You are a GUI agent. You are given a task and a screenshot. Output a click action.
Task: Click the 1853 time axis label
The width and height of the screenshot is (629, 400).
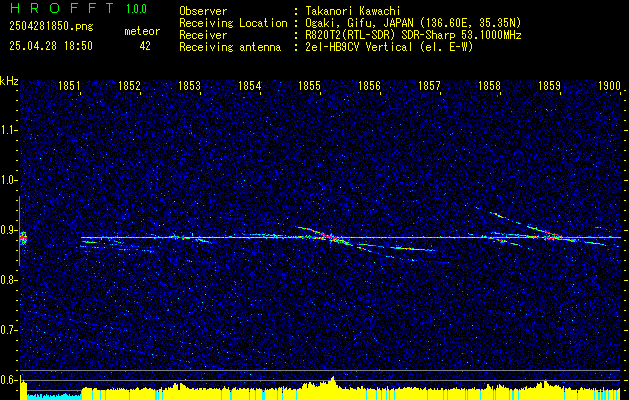coord(189,86)
